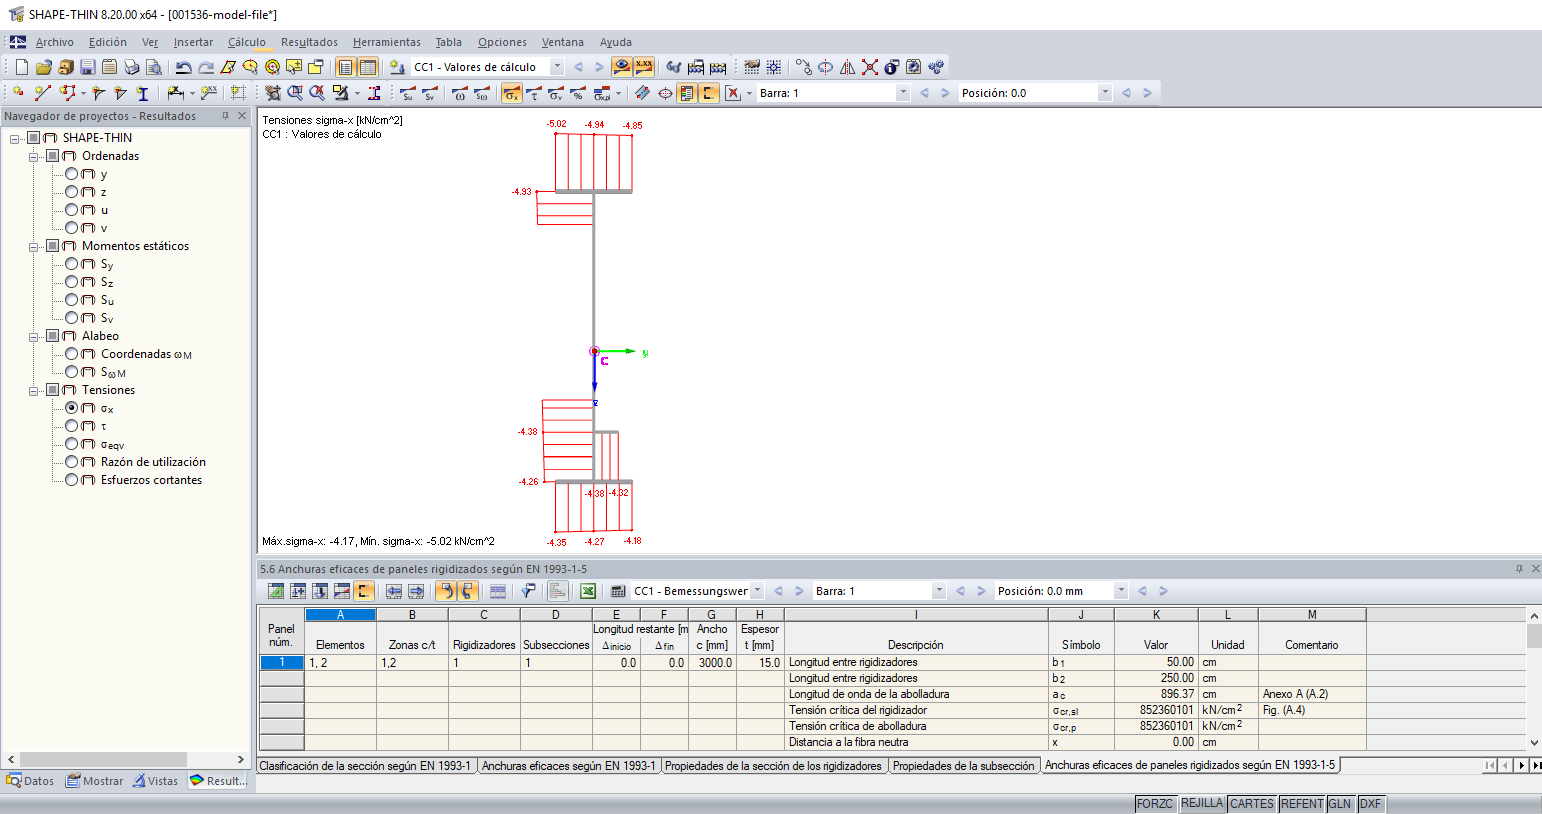Image resolution: width=1542 pixels, height=814 pixels.
Task: Select the y ordinates radio button
Action: (x=71, y=174)
